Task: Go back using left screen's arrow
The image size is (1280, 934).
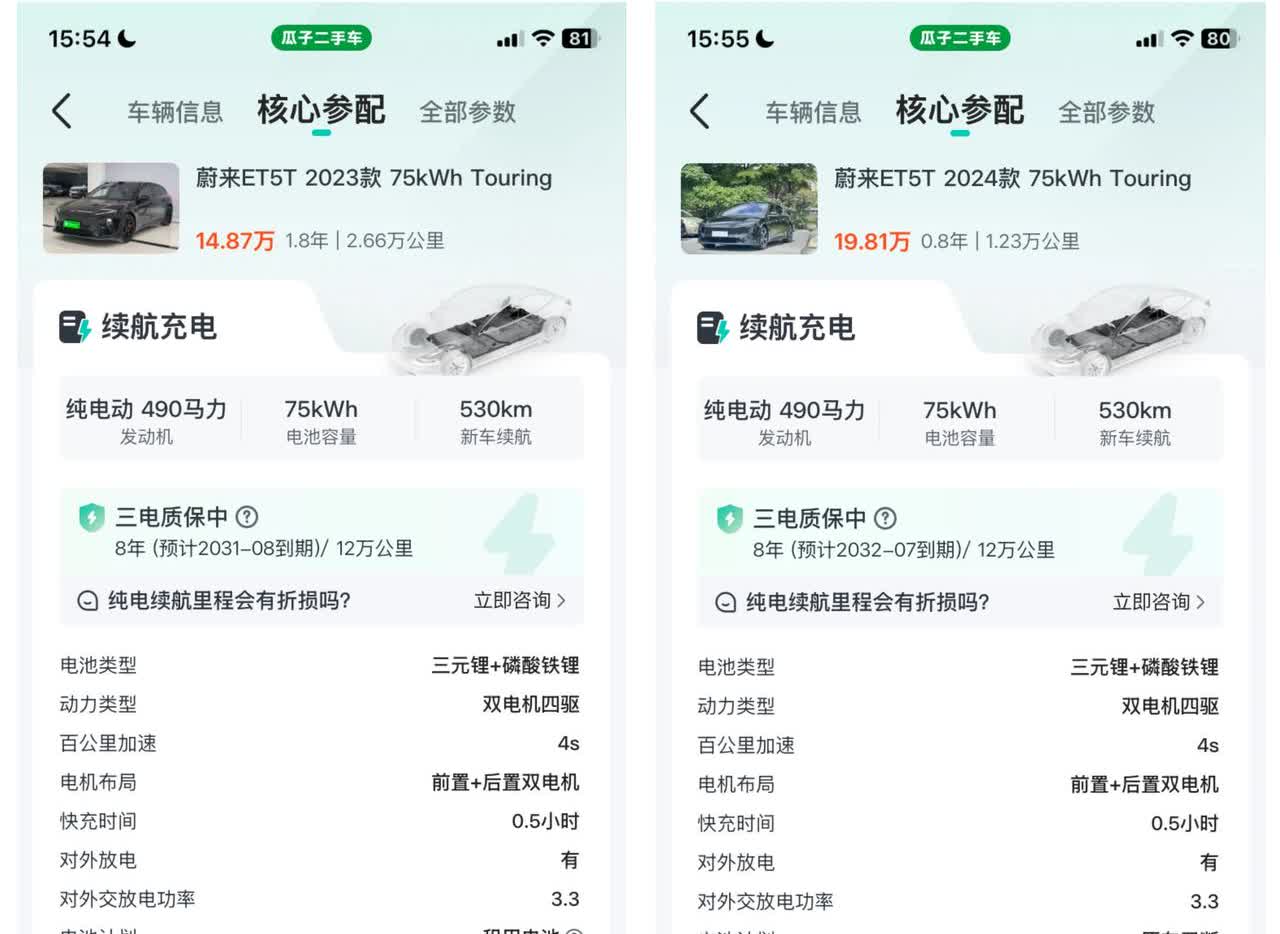Action: click(x=62, y=111)
